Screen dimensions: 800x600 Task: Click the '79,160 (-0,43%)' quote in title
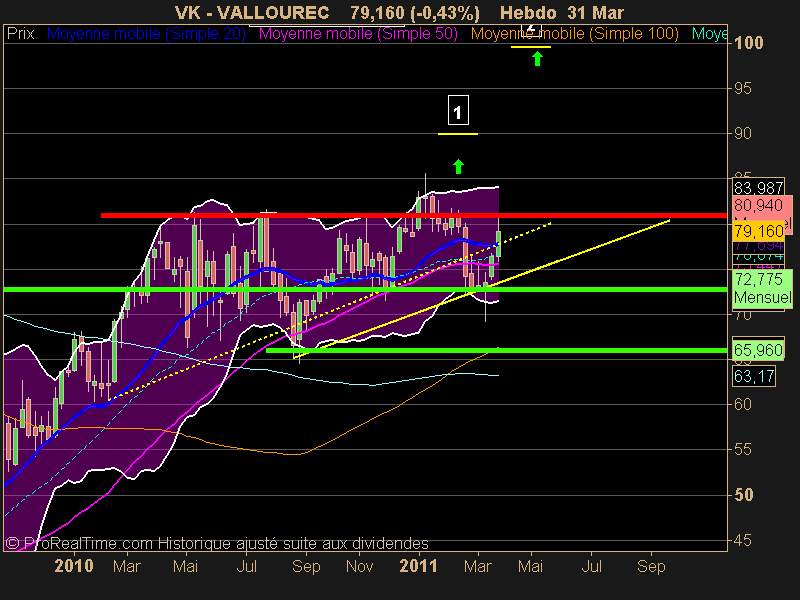[x=415, y=12]
